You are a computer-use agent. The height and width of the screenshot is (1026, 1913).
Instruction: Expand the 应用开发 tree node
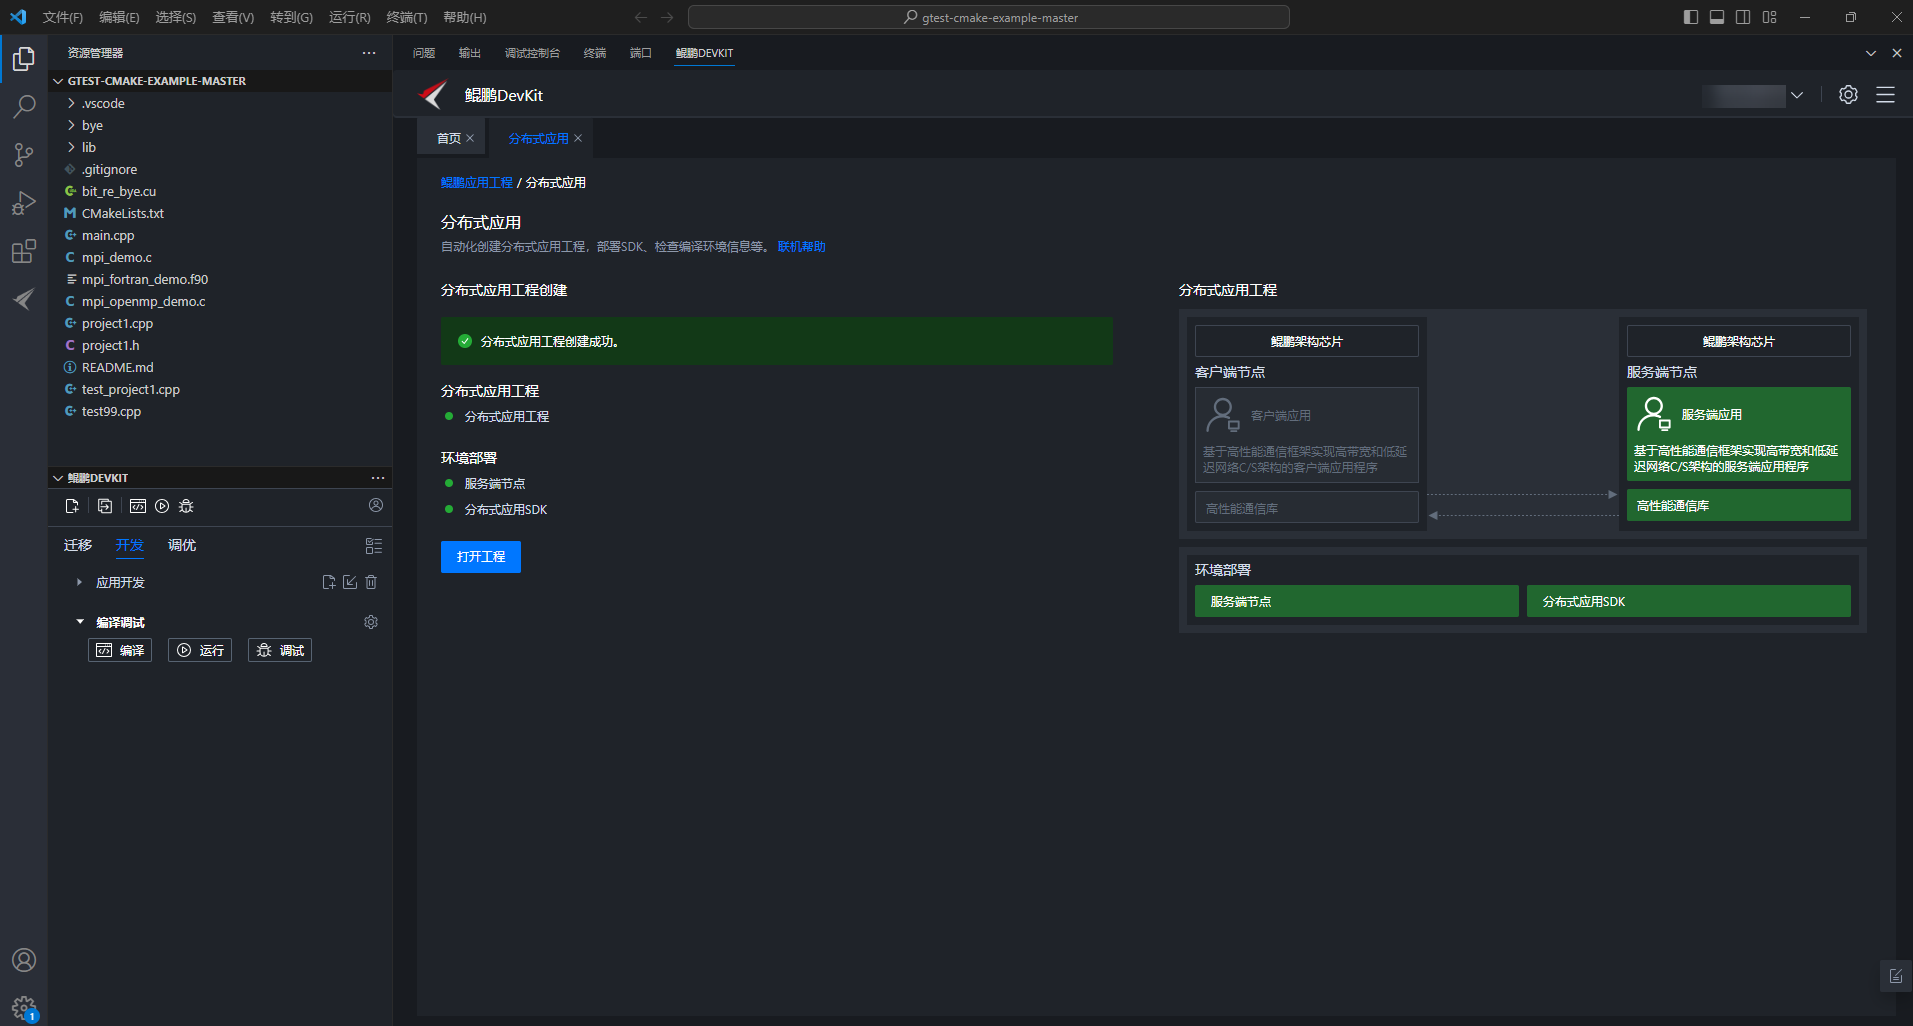[79, 582]
